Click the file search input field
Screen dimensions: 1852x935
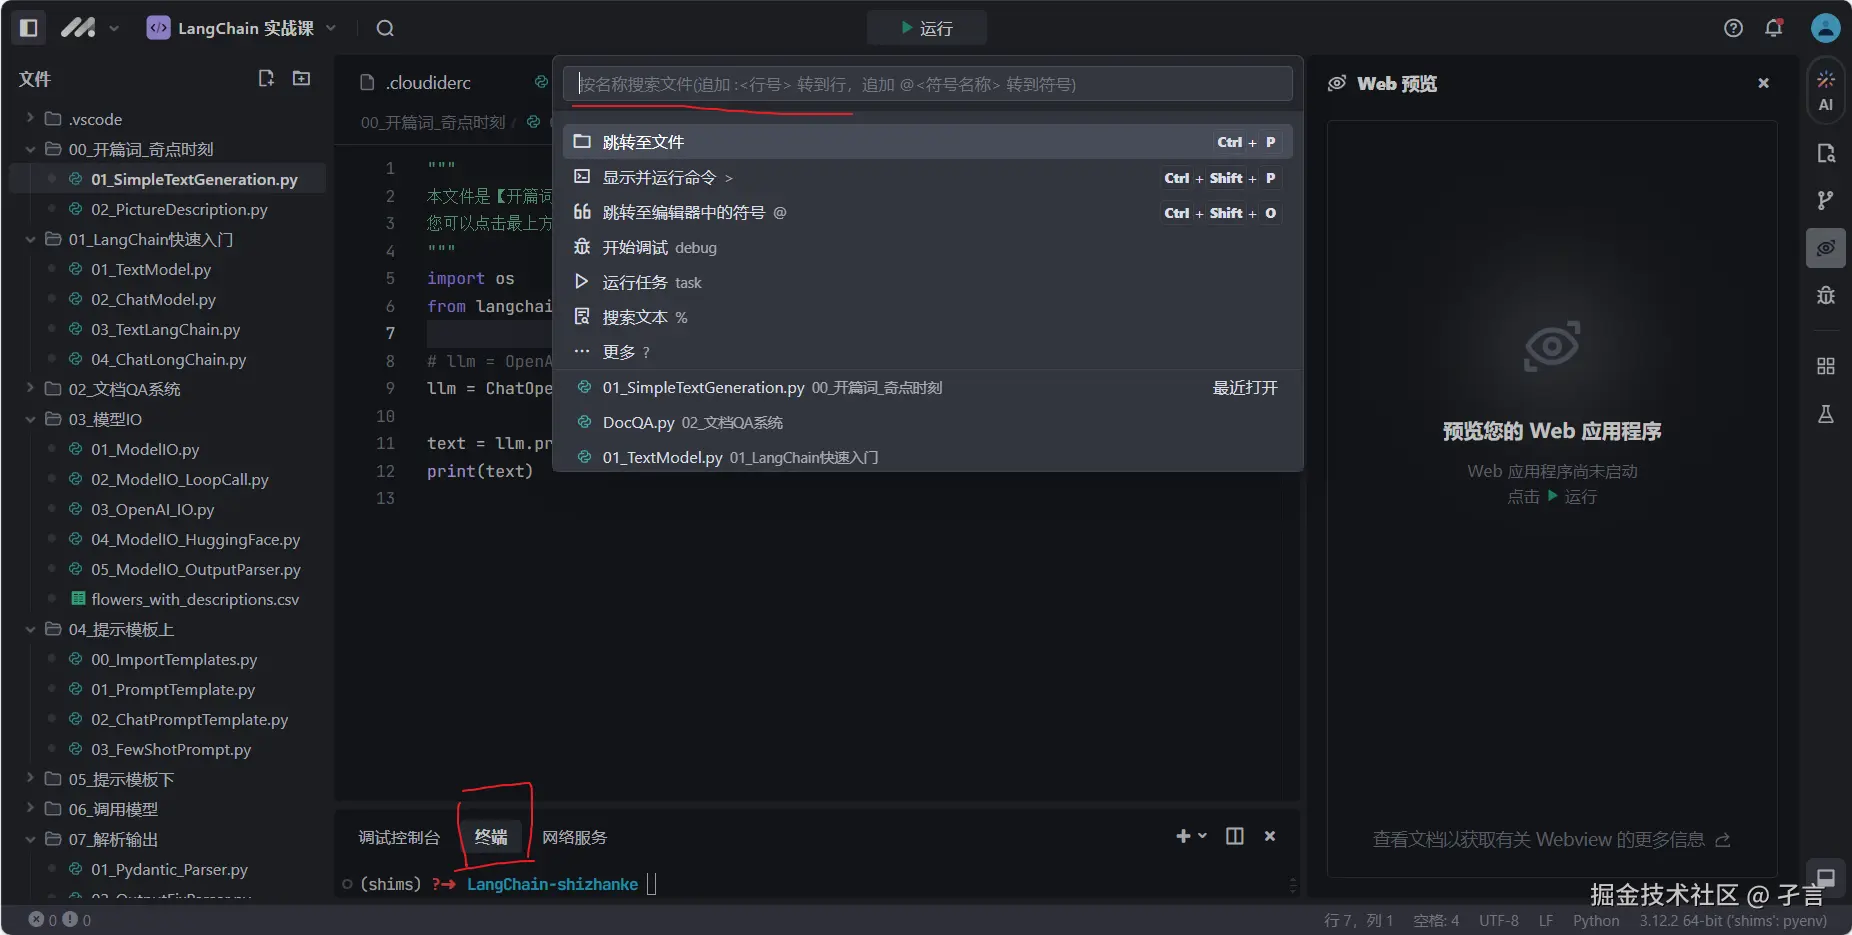[927, 84]
